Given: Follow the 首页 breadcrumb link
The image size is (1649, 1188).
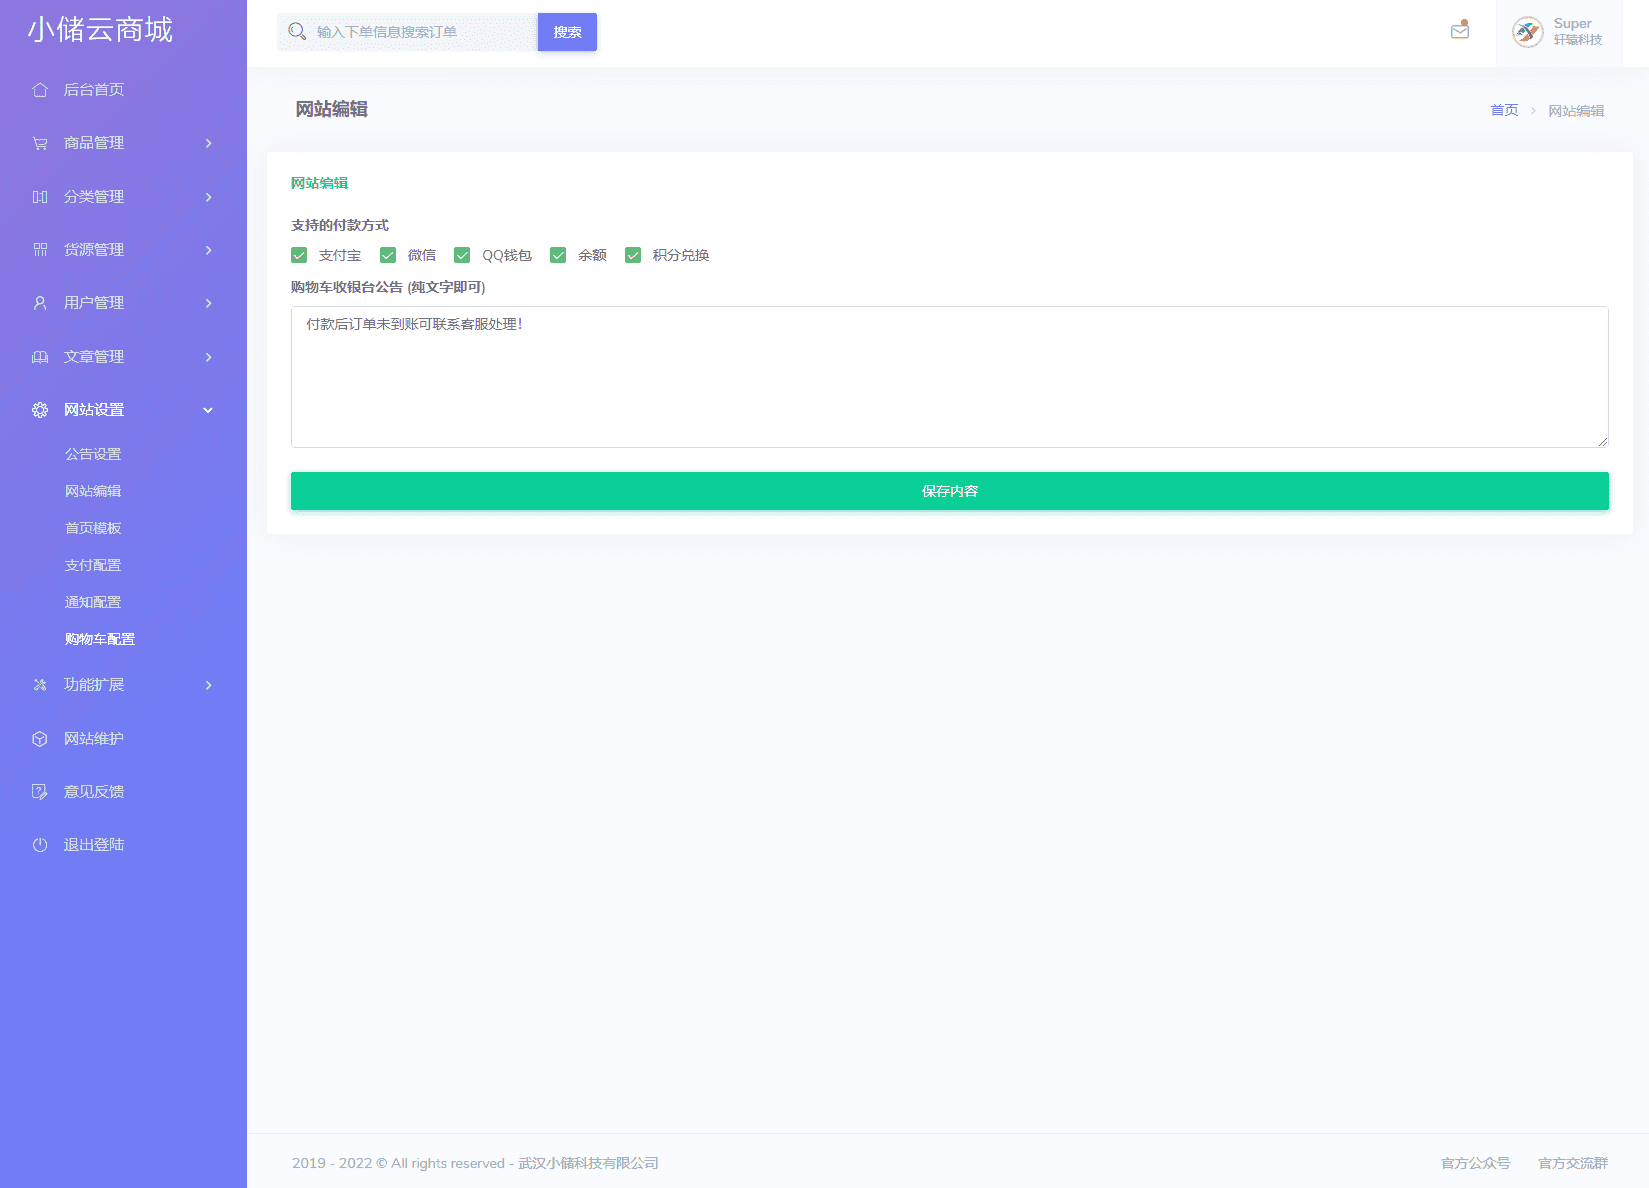Looking at the screenshot, I should [1504, 110].
